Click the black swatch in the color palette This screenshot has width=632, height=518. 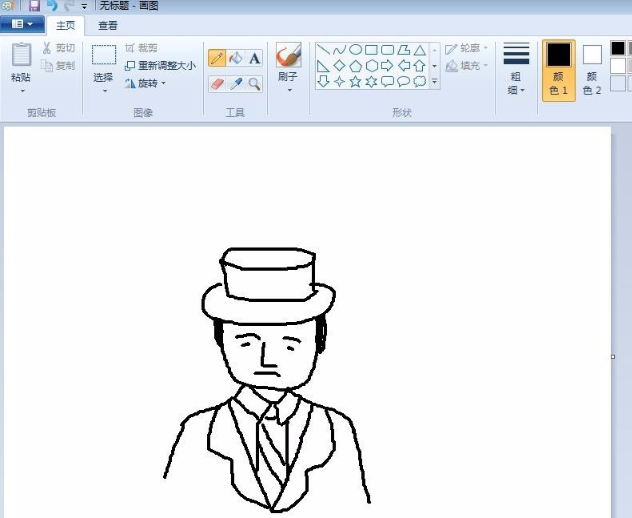coord(618,48)
